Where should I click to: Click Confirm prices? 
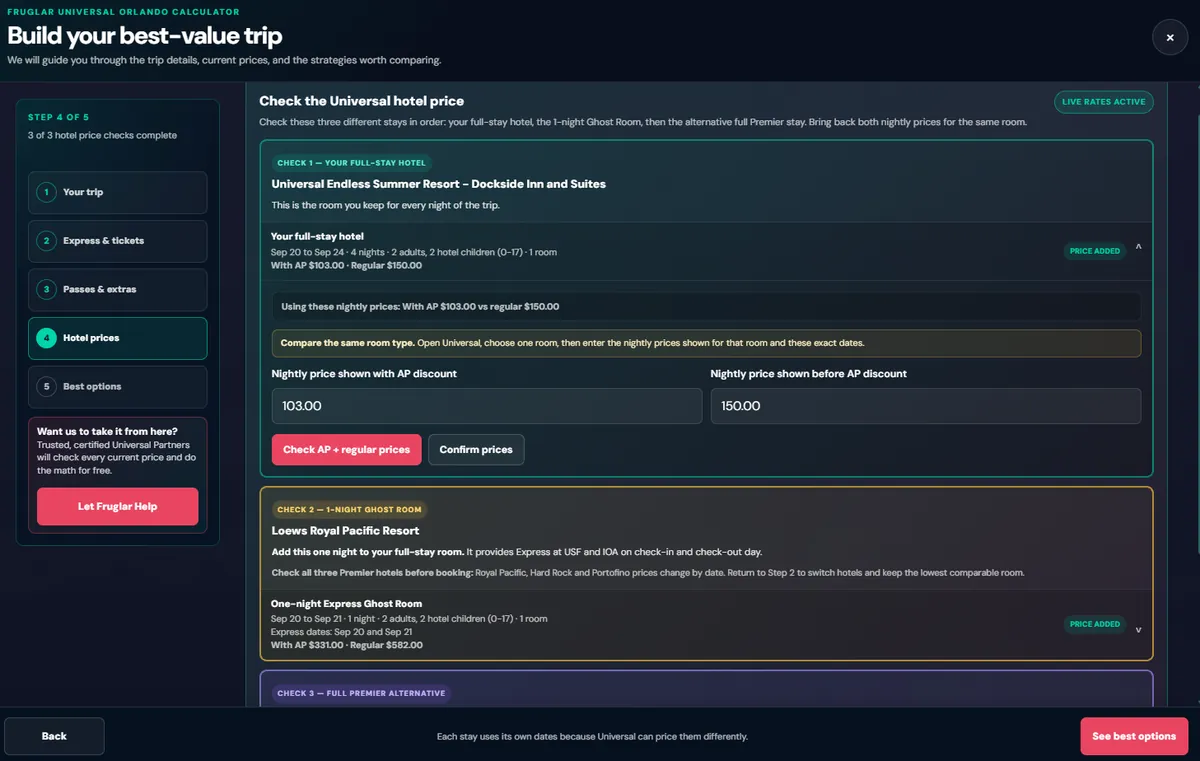(476, 450)
